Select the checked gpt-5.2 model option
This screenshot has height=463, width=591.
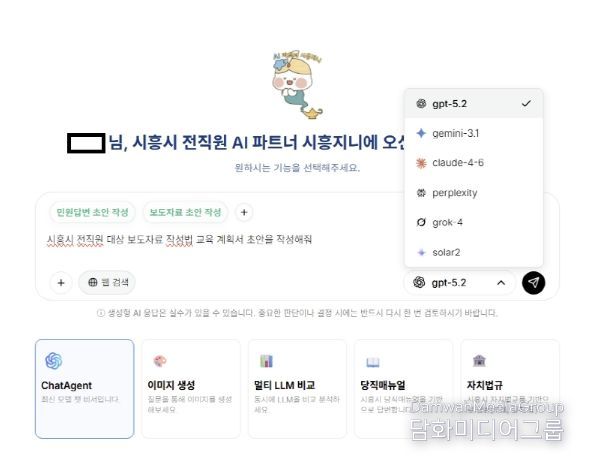pos(473,104)
